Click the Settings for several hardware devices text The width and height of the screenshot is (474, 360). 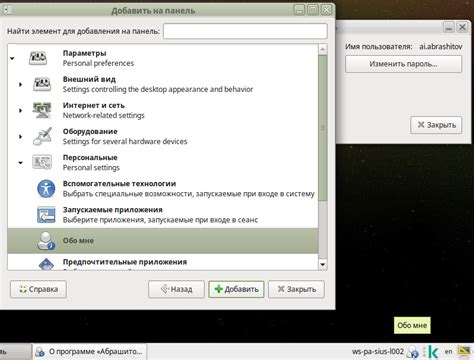125,141
